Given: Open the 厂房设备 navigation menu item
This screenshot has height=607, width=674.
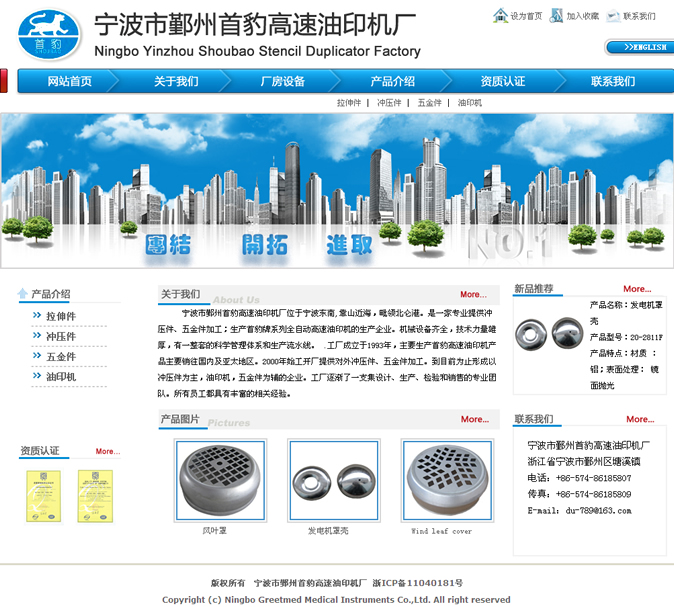Looking at the screenshot, I should point(282,81).
